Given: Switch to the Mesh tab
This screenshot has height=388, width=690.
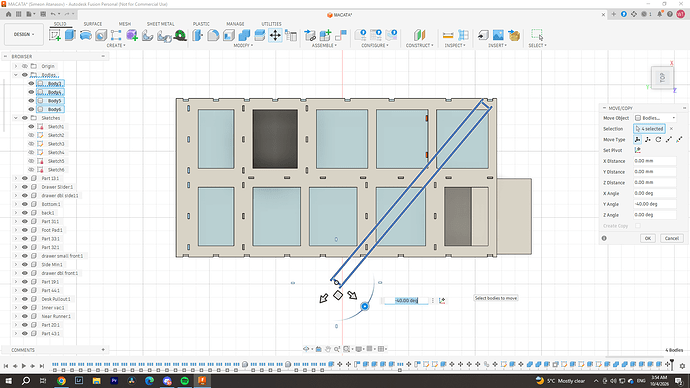Looking at the screenshot, I should (125, 24).
